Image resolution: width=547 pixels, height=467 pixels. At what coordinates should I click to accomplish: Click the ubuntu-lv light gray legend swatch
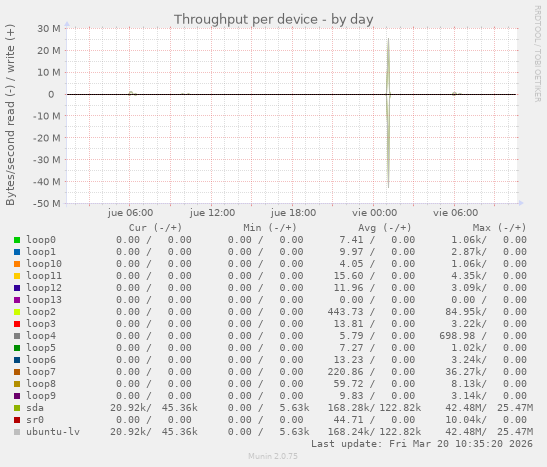click(17, 432)
